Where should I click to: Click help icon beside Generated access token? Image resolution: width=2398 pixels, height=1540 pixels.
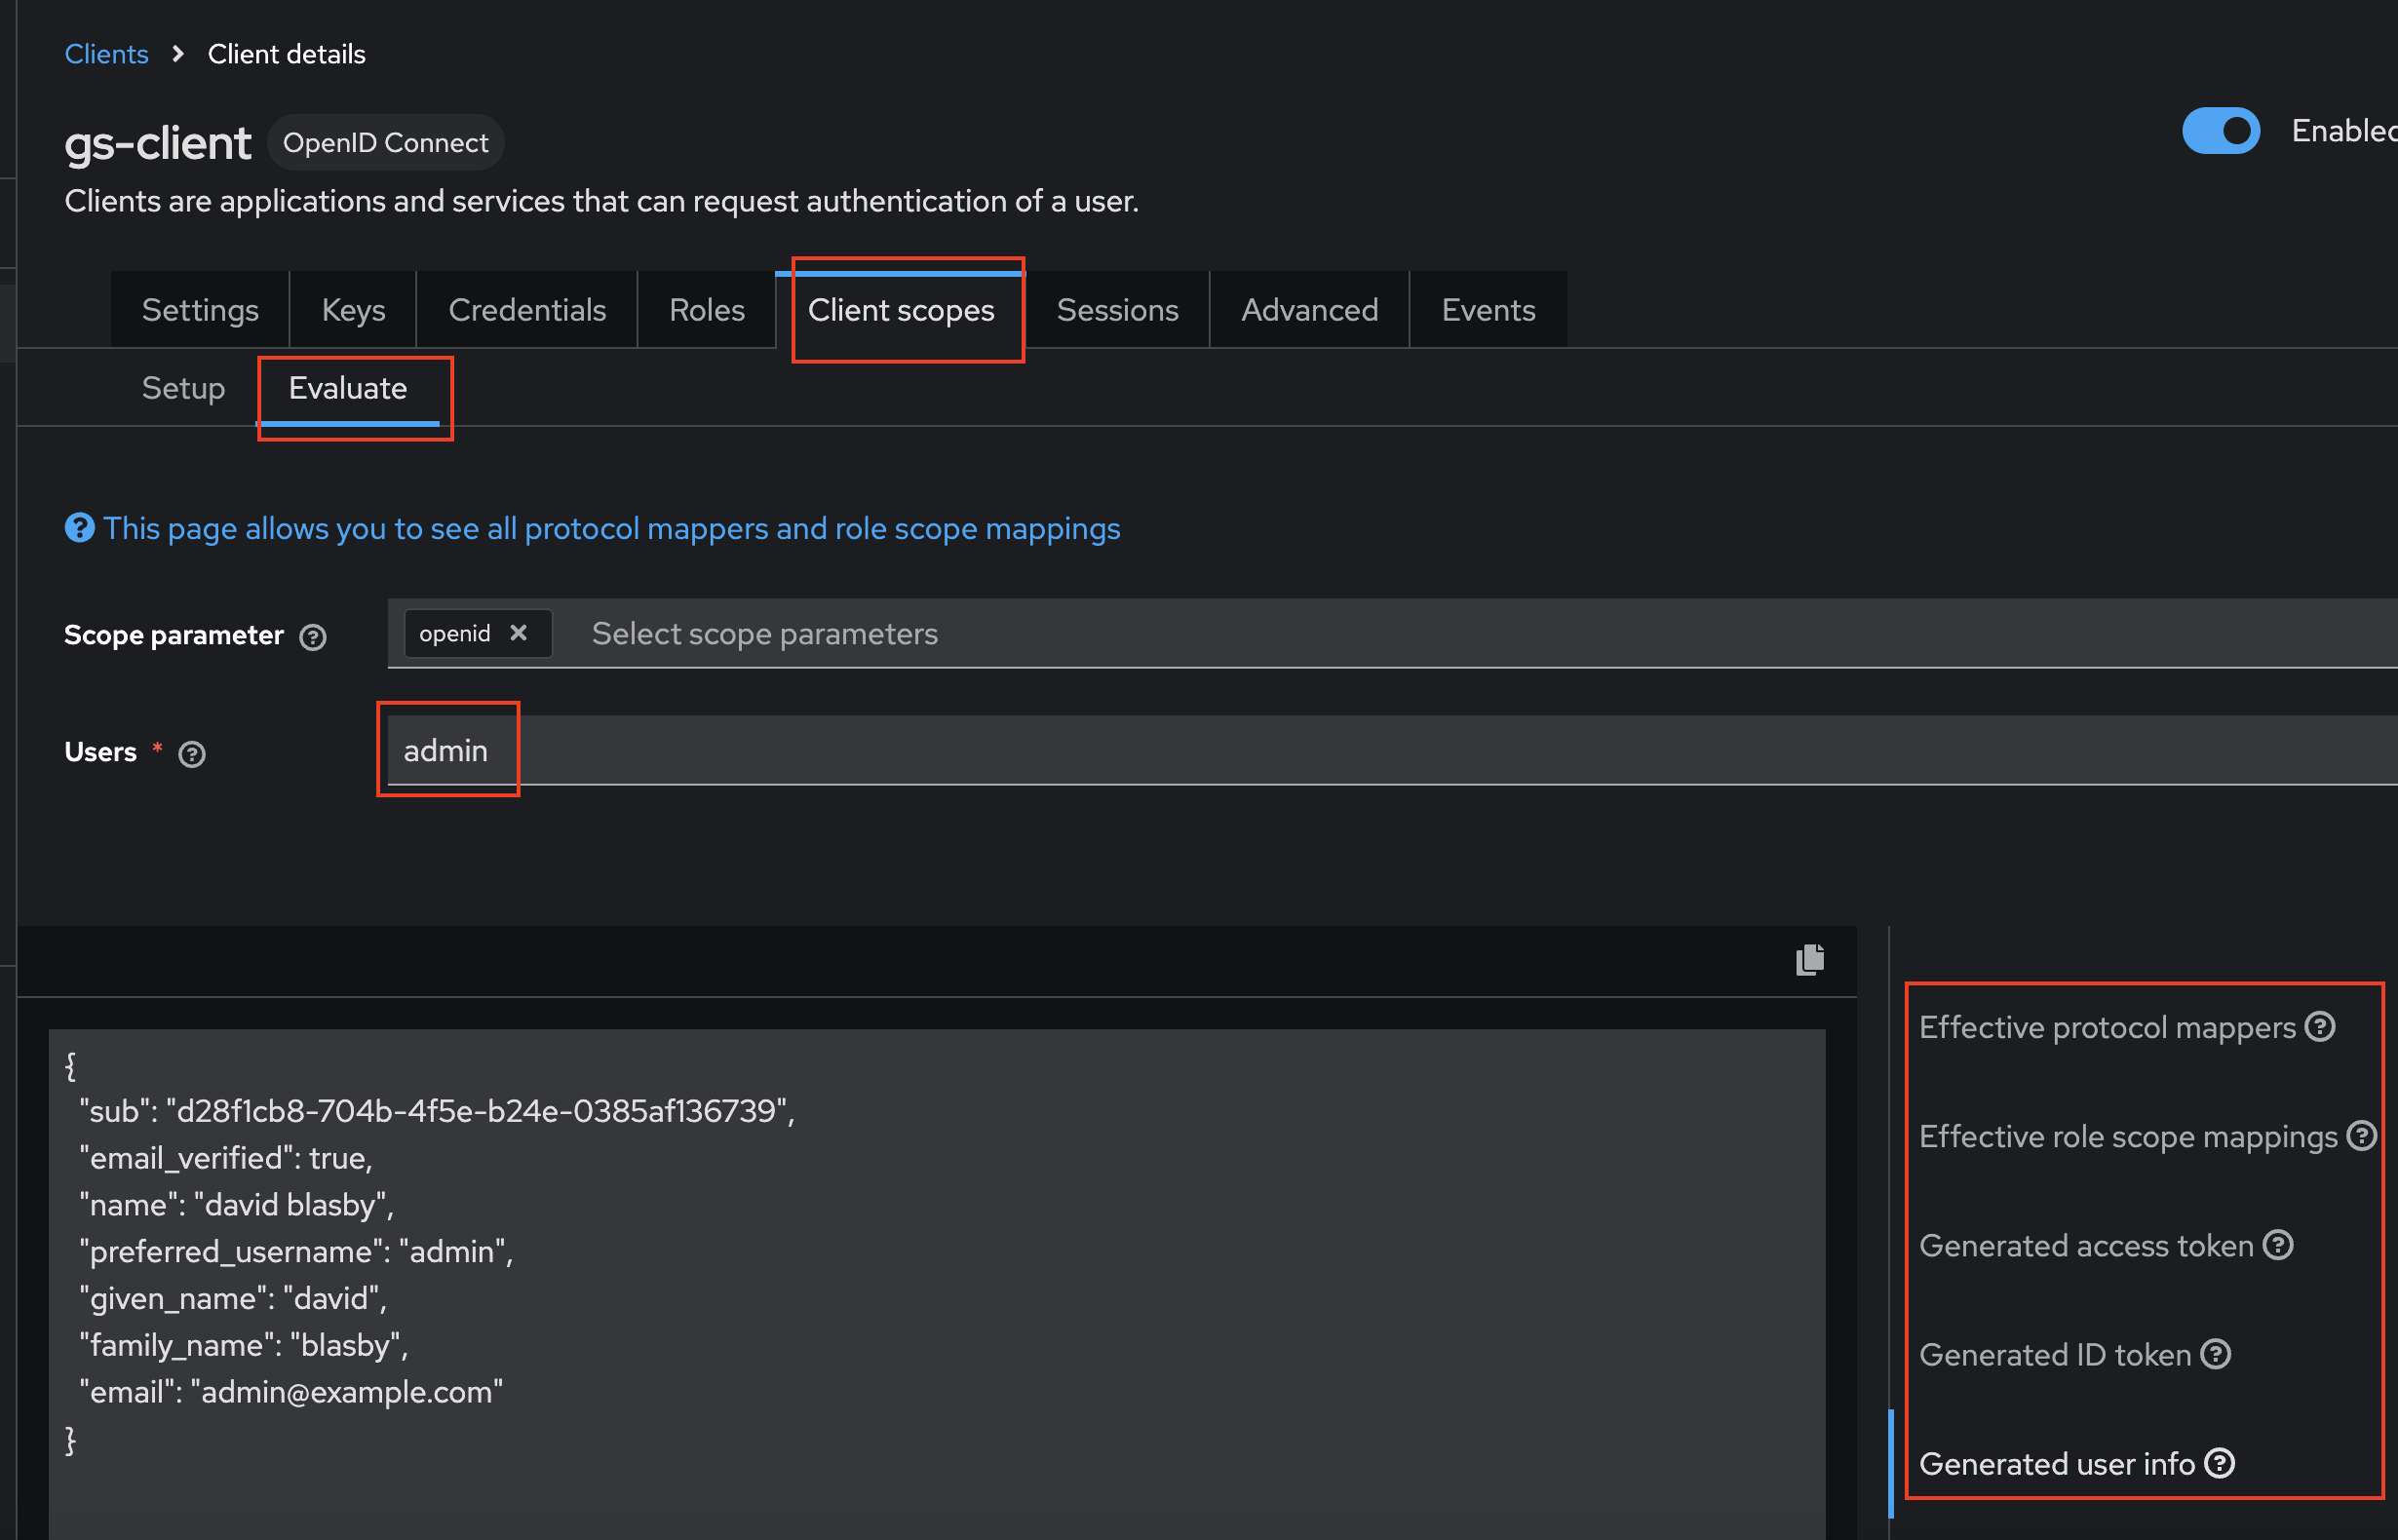[2277, 1245]
